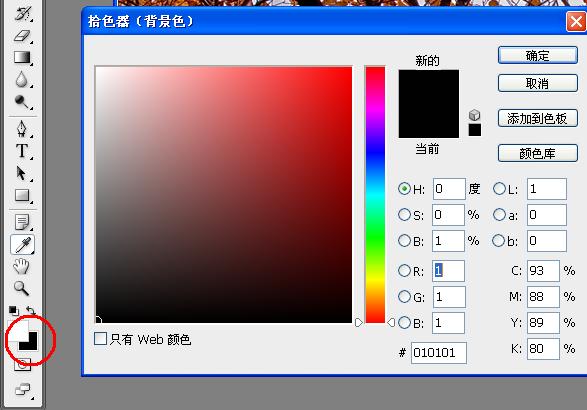Click the 确定 button

tap(538, 55)
